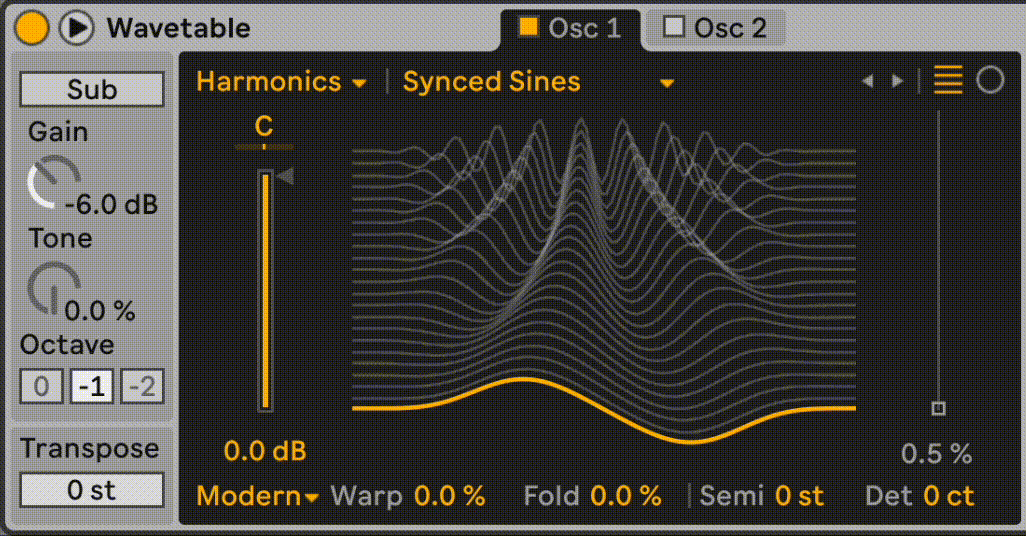Viewport: 1026px width, 536px height.
Task: Select next wavetable with right arrow
Action: [897, 82]
